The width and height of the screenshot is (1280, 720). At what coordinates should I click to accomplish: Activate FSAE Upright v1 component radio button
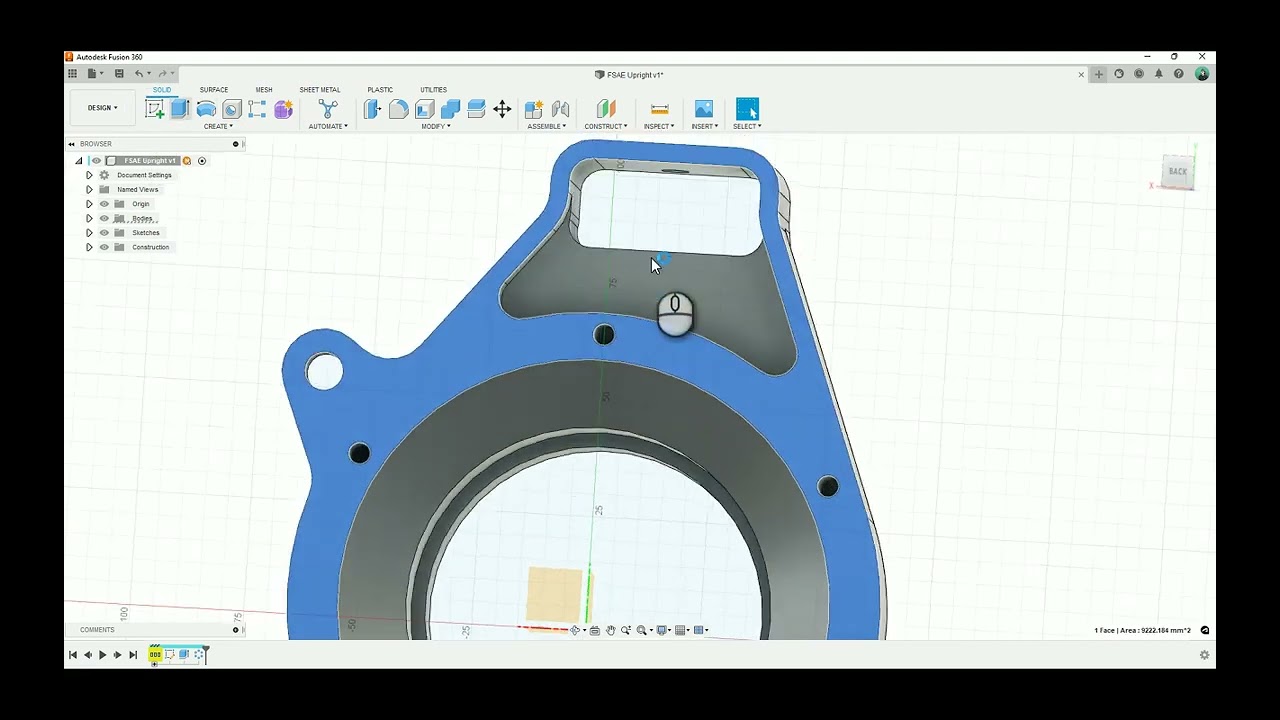pyautogui.click(x=202, y=161)
